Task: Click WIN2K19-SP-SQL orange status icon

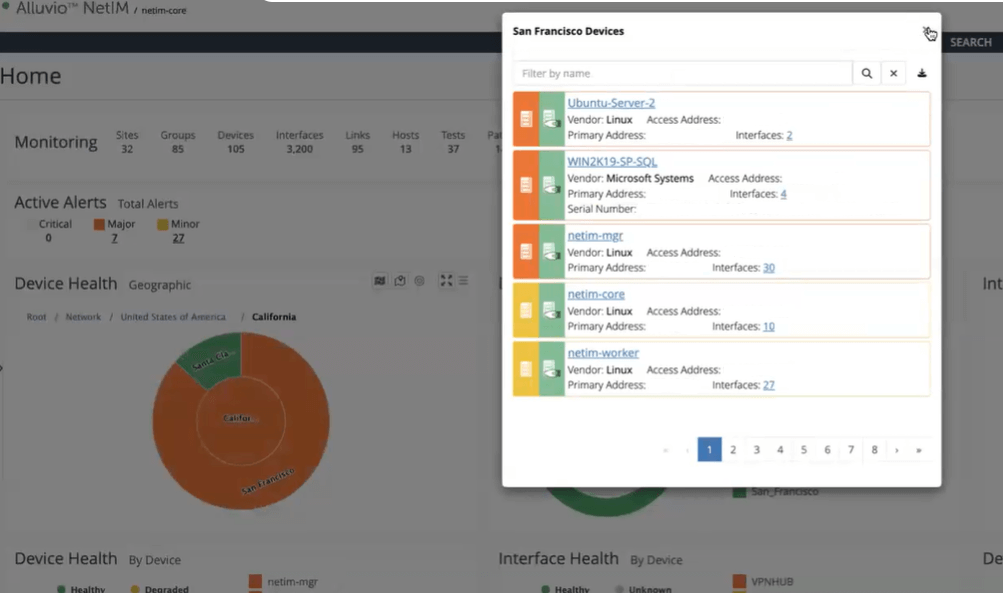Action: (526, 185)
